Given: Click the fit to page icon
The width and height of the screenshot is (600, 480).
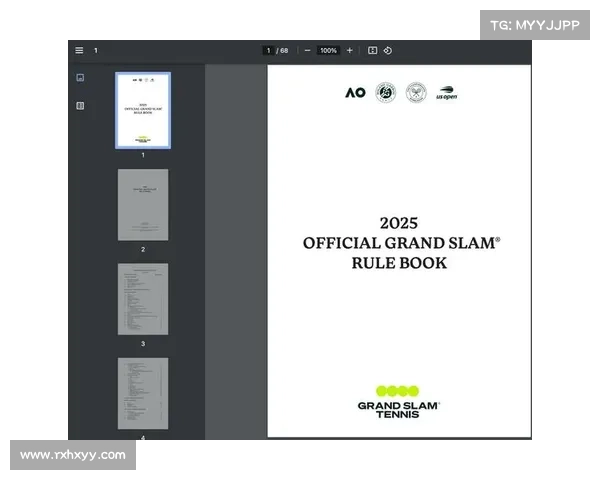Looking at the screenshot, I should (372, 51).
